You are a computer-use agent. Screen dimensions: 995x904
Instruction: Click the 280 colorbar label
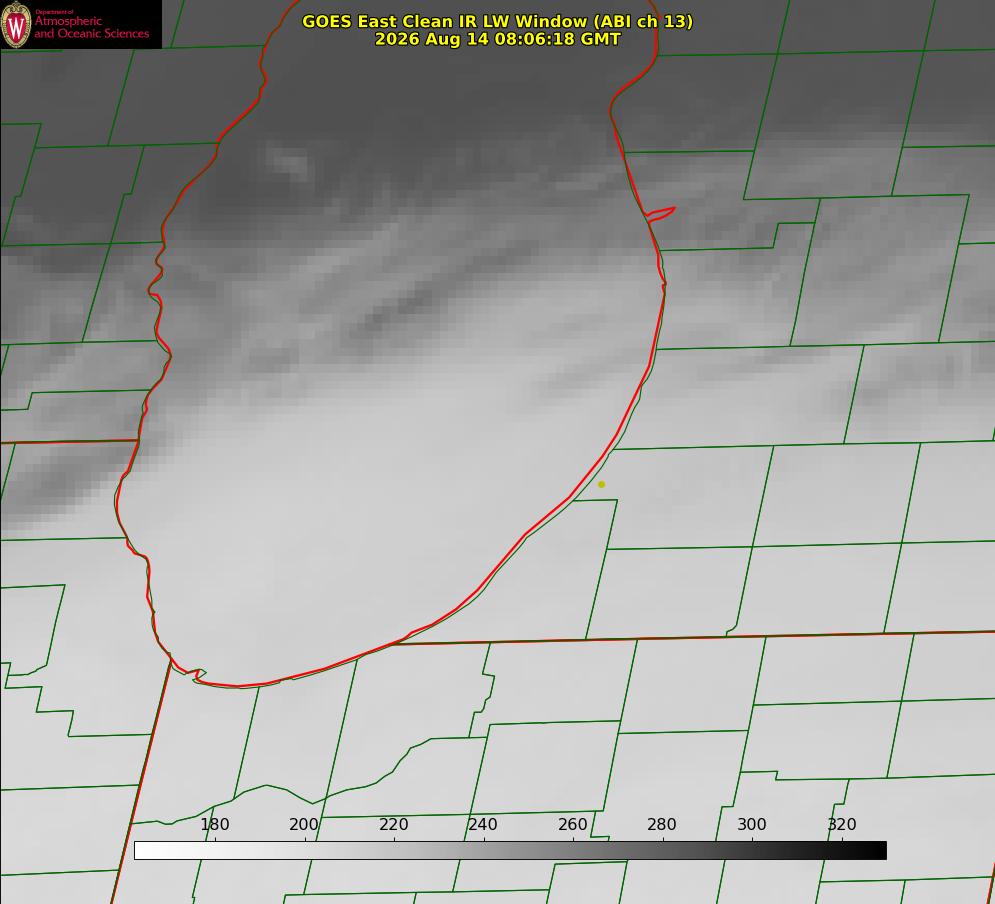(x=662, y=824)
